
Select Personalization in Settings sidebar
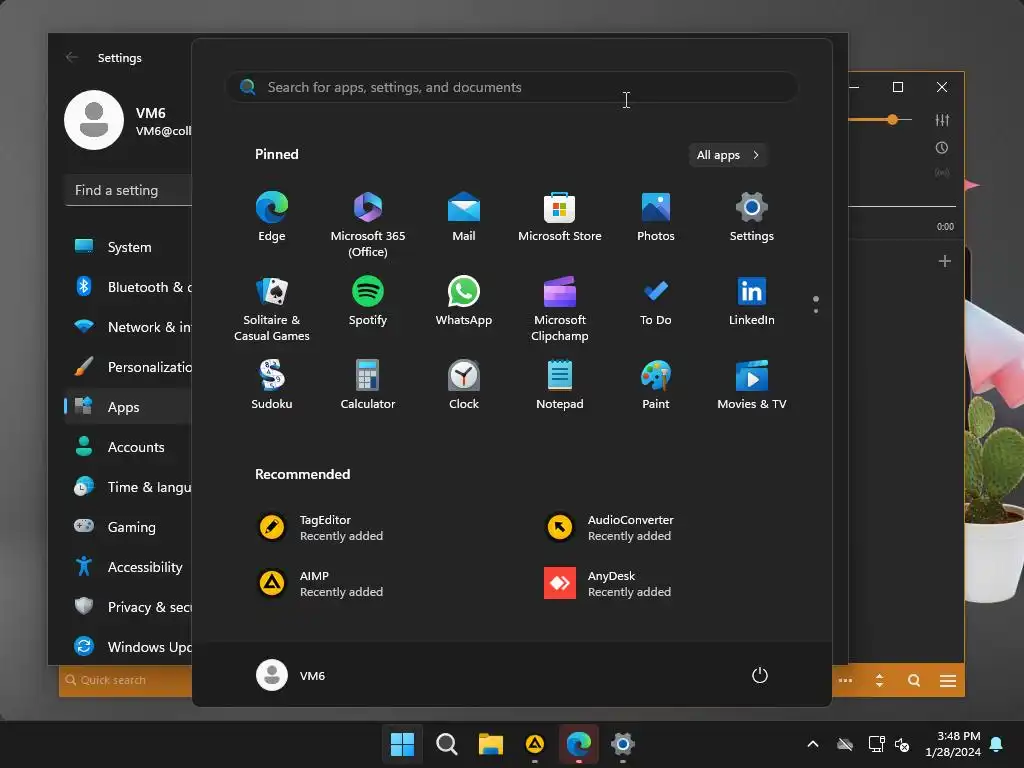click(x=129, y=367)
